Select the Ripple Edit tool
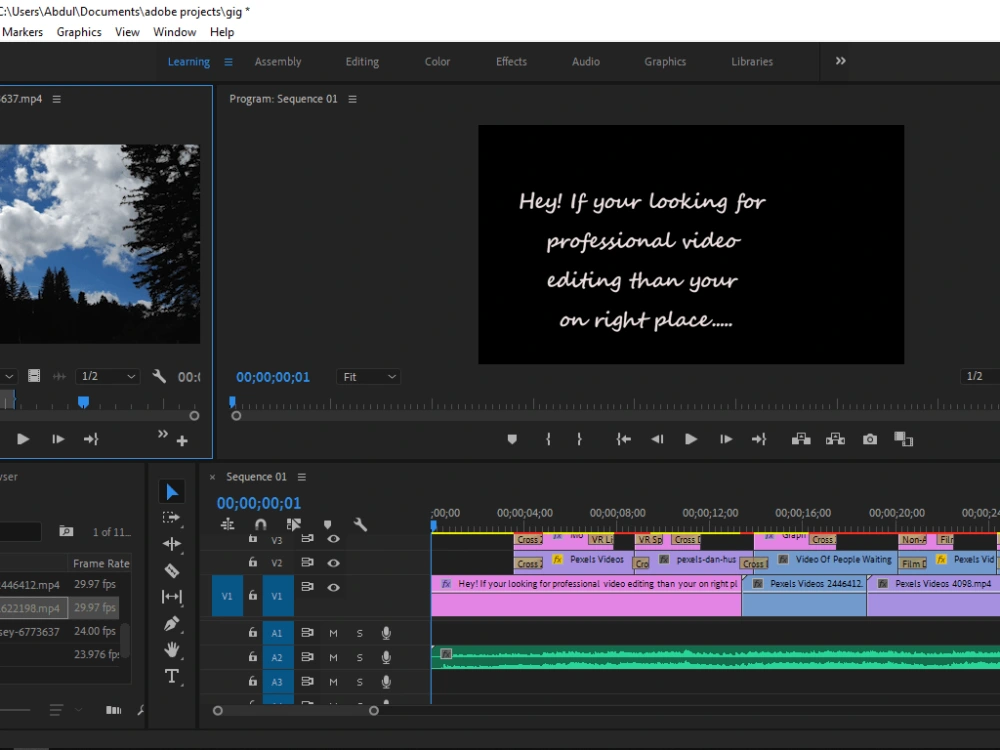 click(172, 544)
